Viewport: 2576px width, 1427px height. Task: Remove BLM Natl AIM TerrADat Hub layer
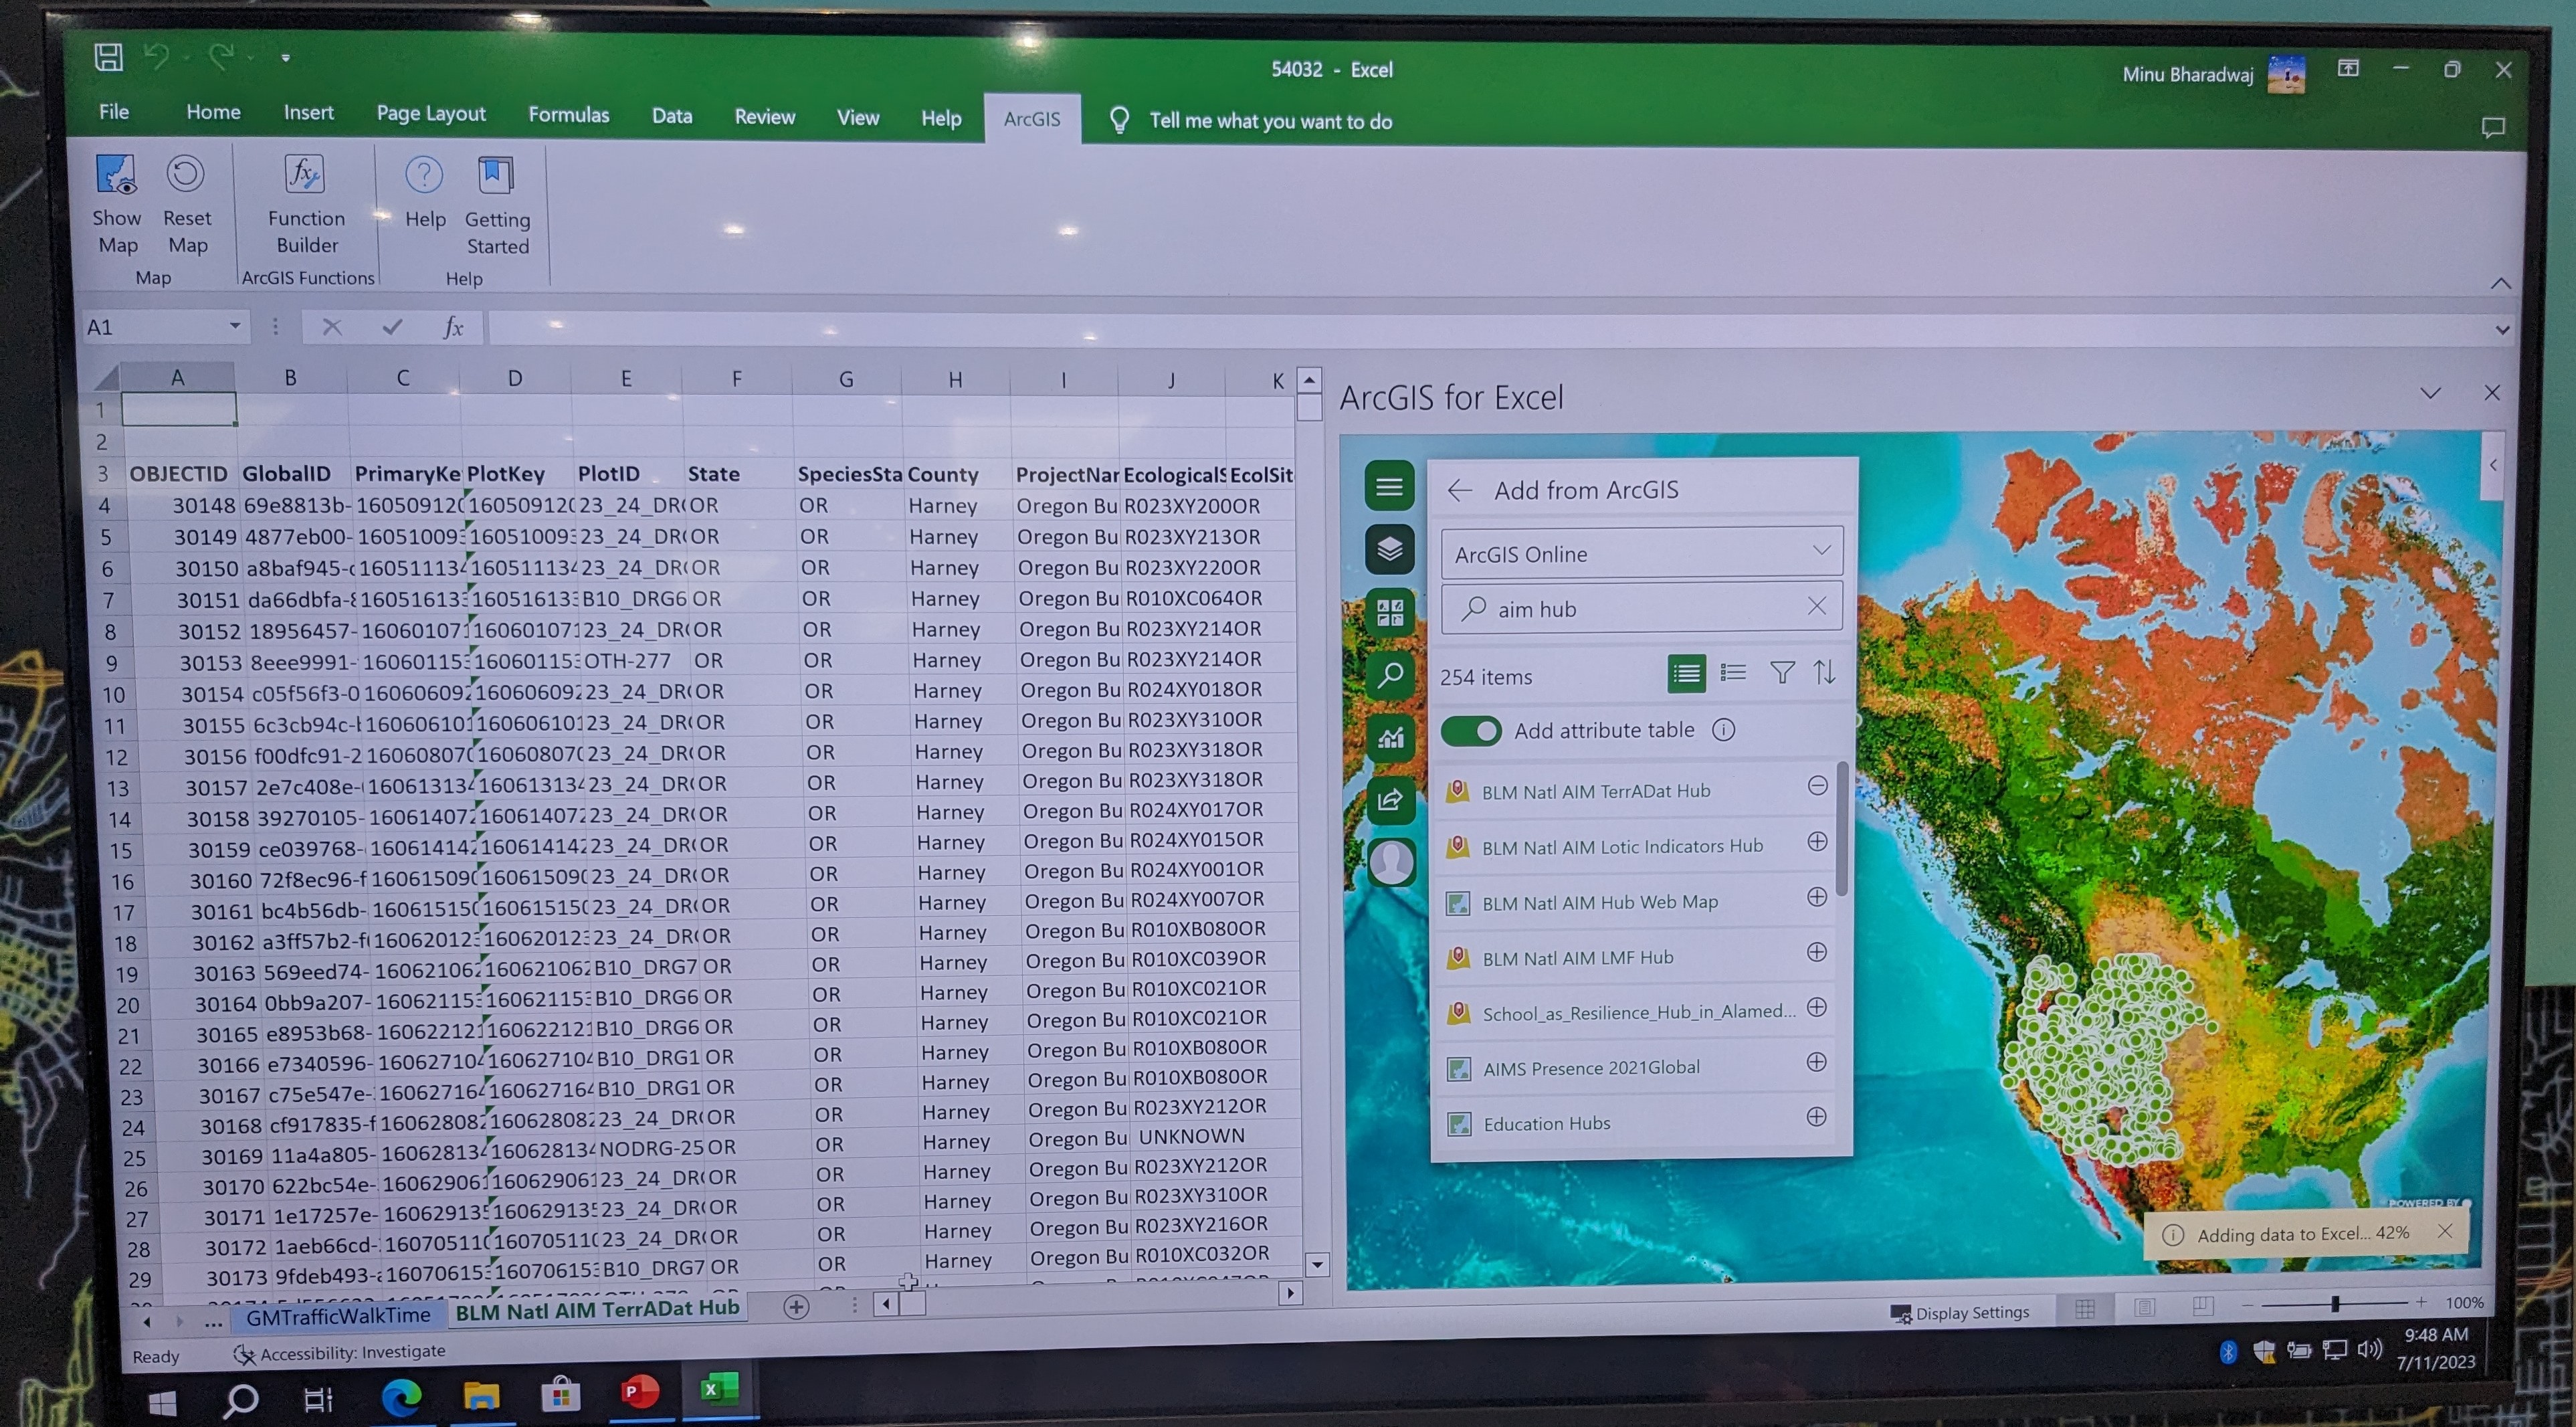pyautogui.click(x=1817, y=786)
